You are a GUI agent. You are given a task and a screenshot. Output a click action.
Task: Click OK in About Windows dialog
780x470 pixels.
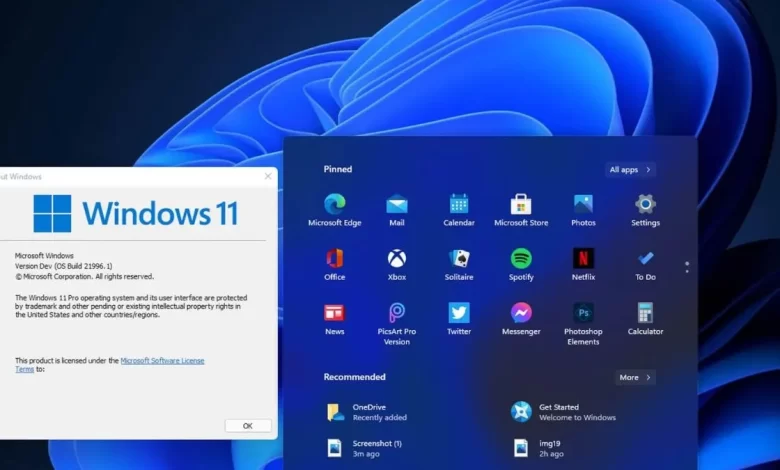coord(248,426)
